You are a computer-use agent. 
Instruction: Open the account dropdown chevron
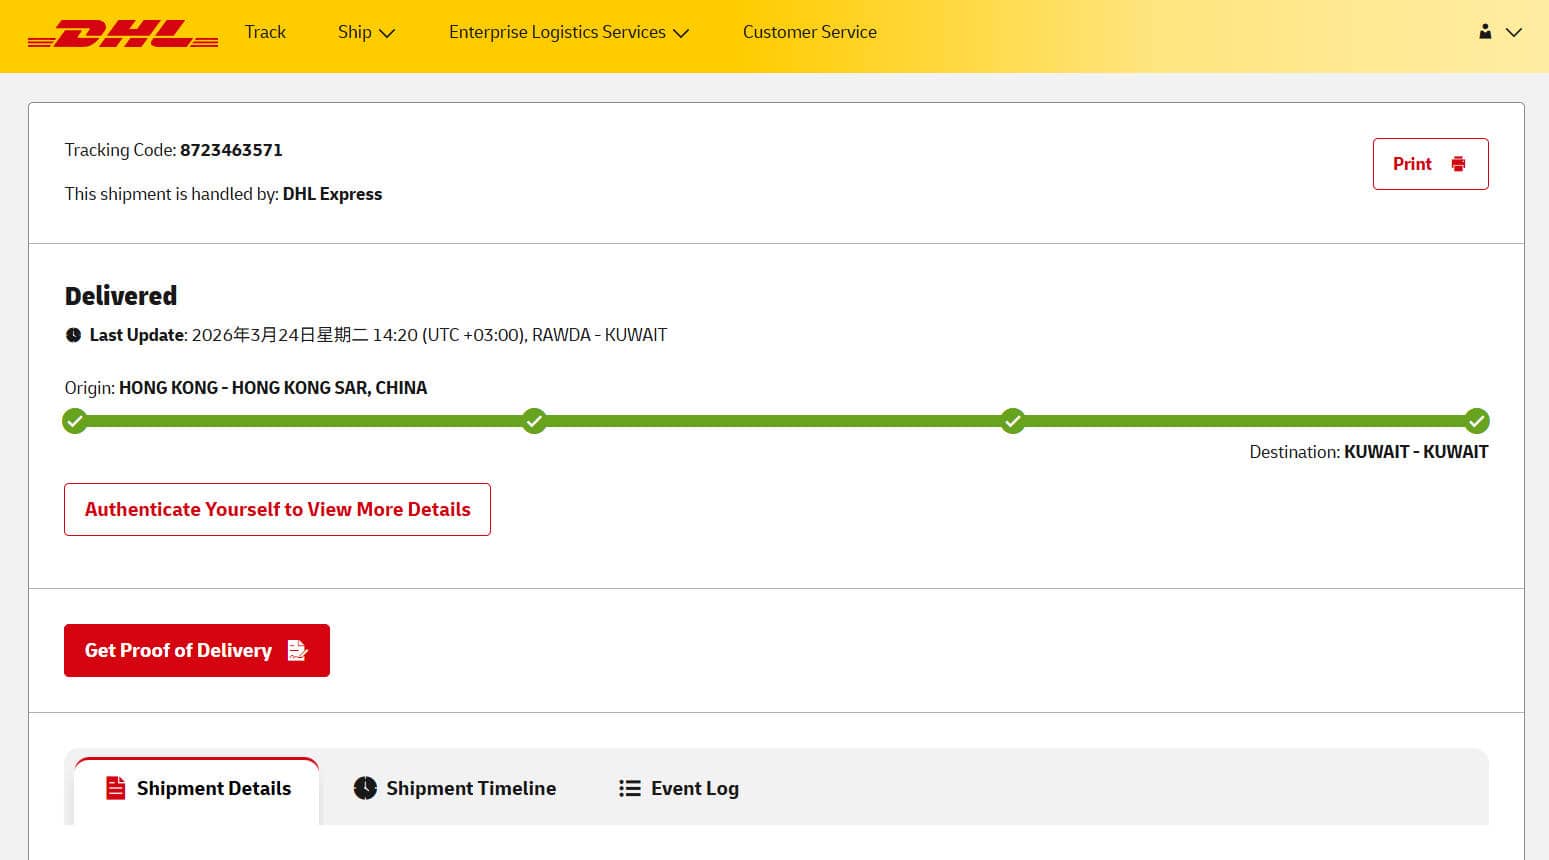coord(1514,32)
